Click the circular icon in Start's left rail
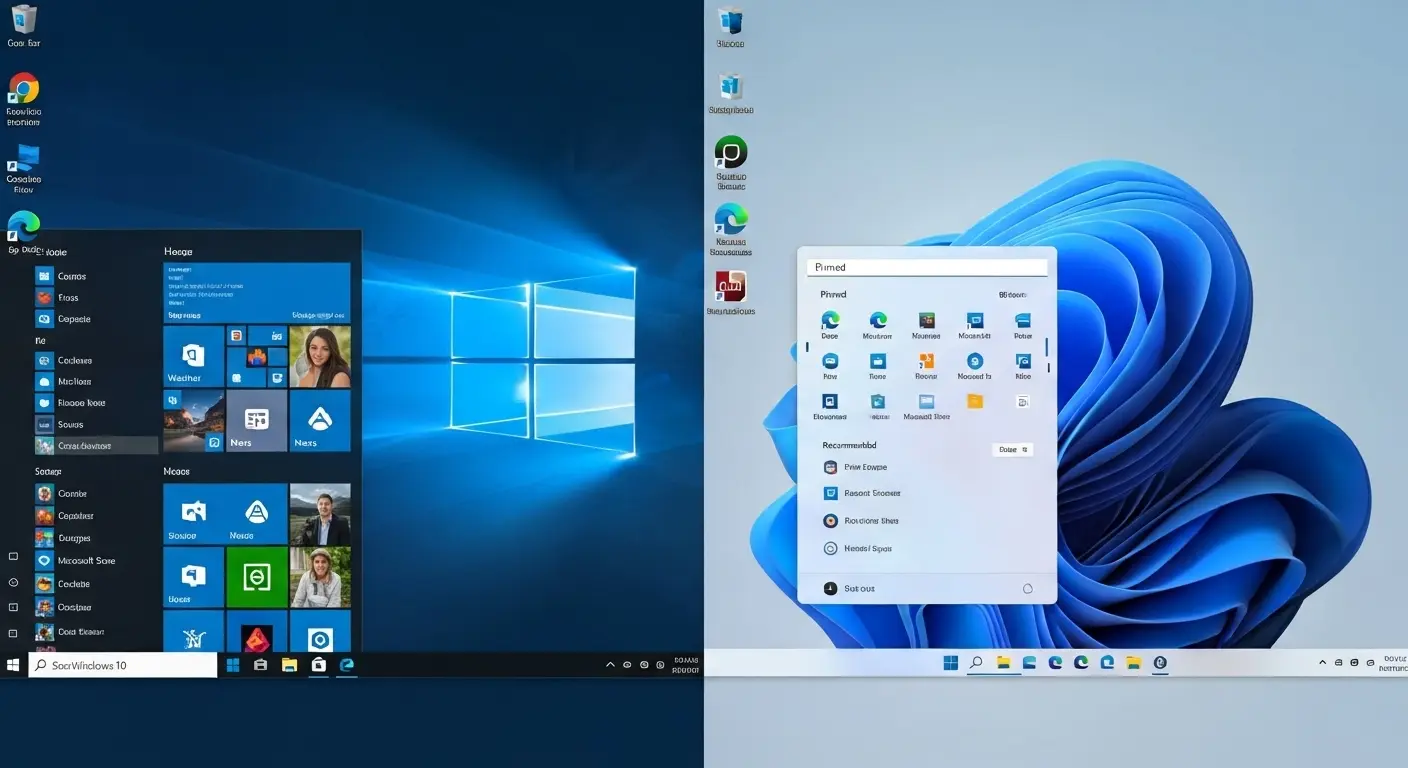 pyautogui.click(x=13, y=582)
